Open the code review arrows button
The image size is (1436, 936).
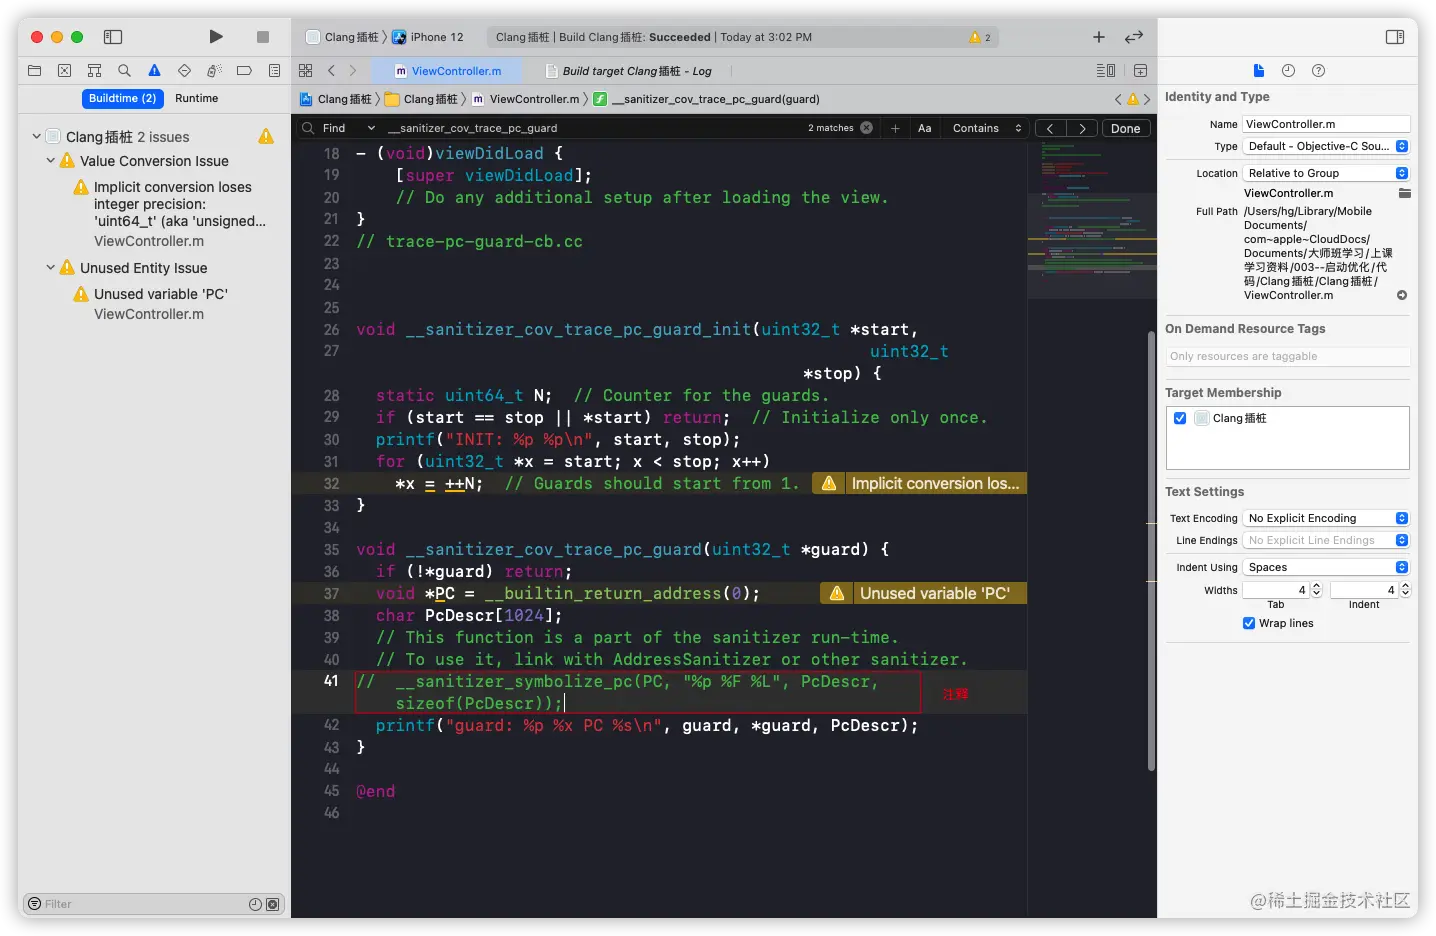point(1134,37)
